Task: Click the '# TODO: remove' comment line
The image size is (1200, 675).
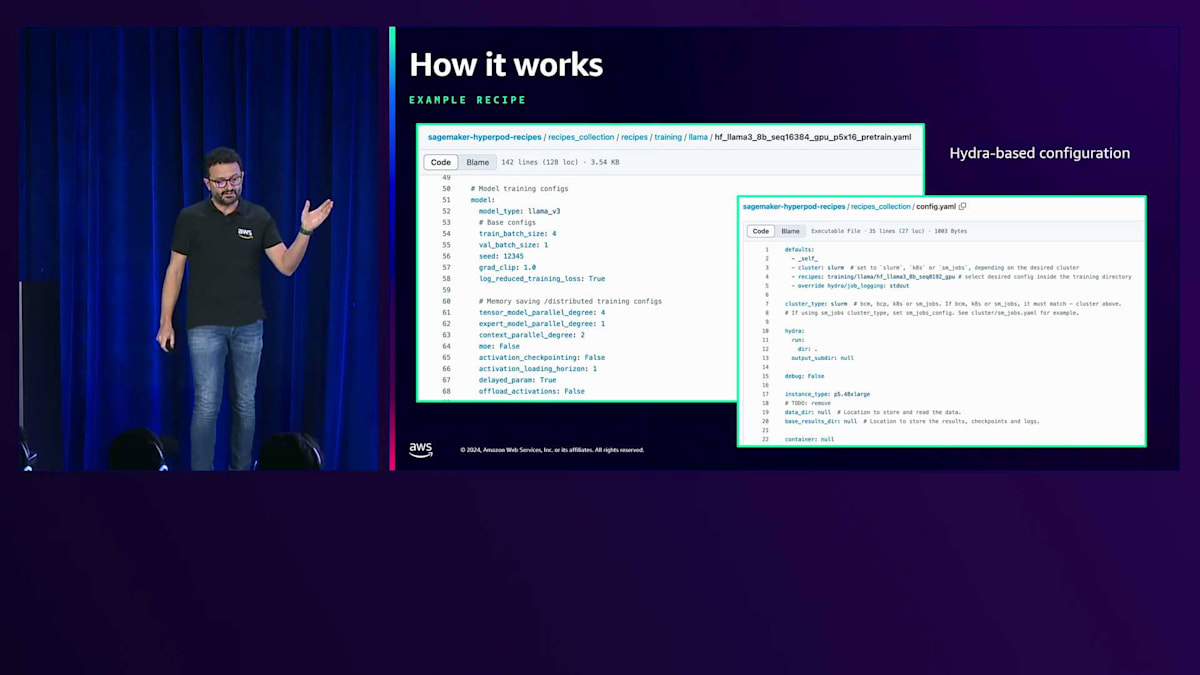Action: coord(808,403)
